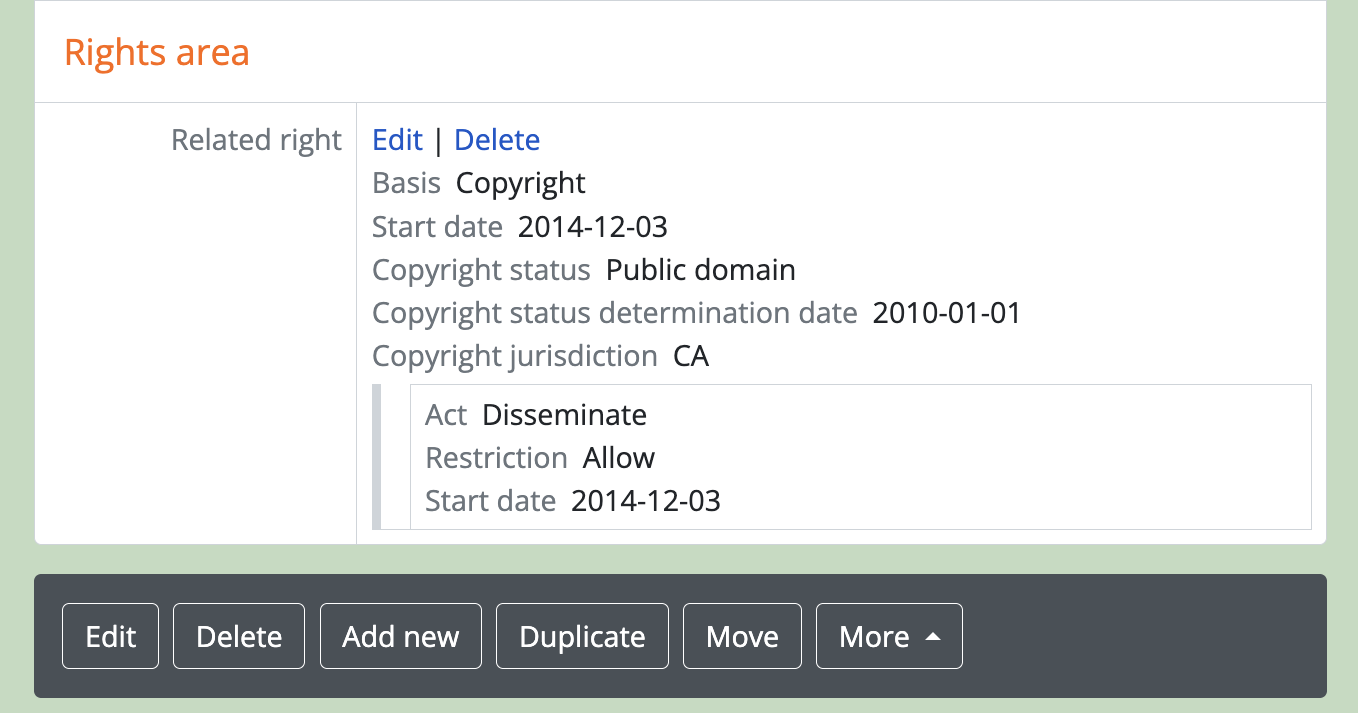Click the Disseminate act value
Screen dimensions: 1358x713
pos(564,415)
